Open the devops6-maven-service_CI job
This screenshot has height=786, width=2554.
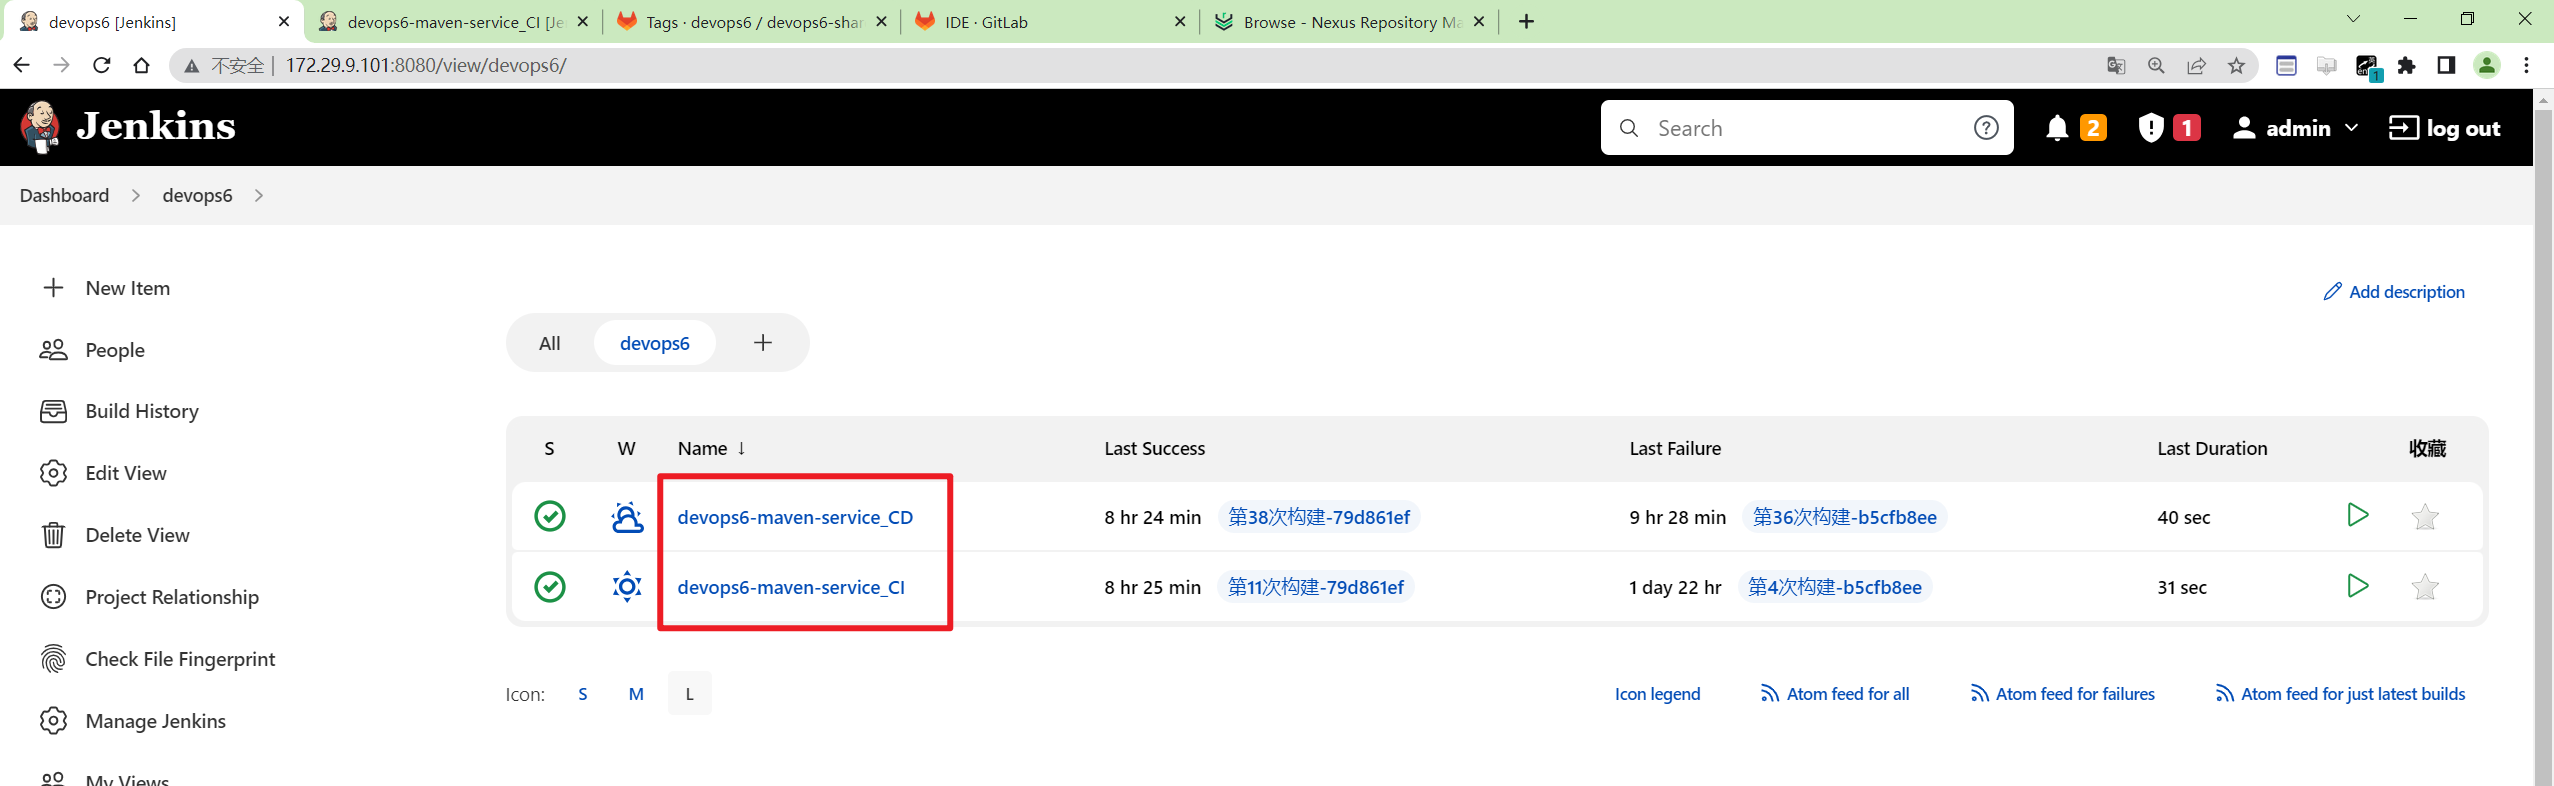(791, 587)
